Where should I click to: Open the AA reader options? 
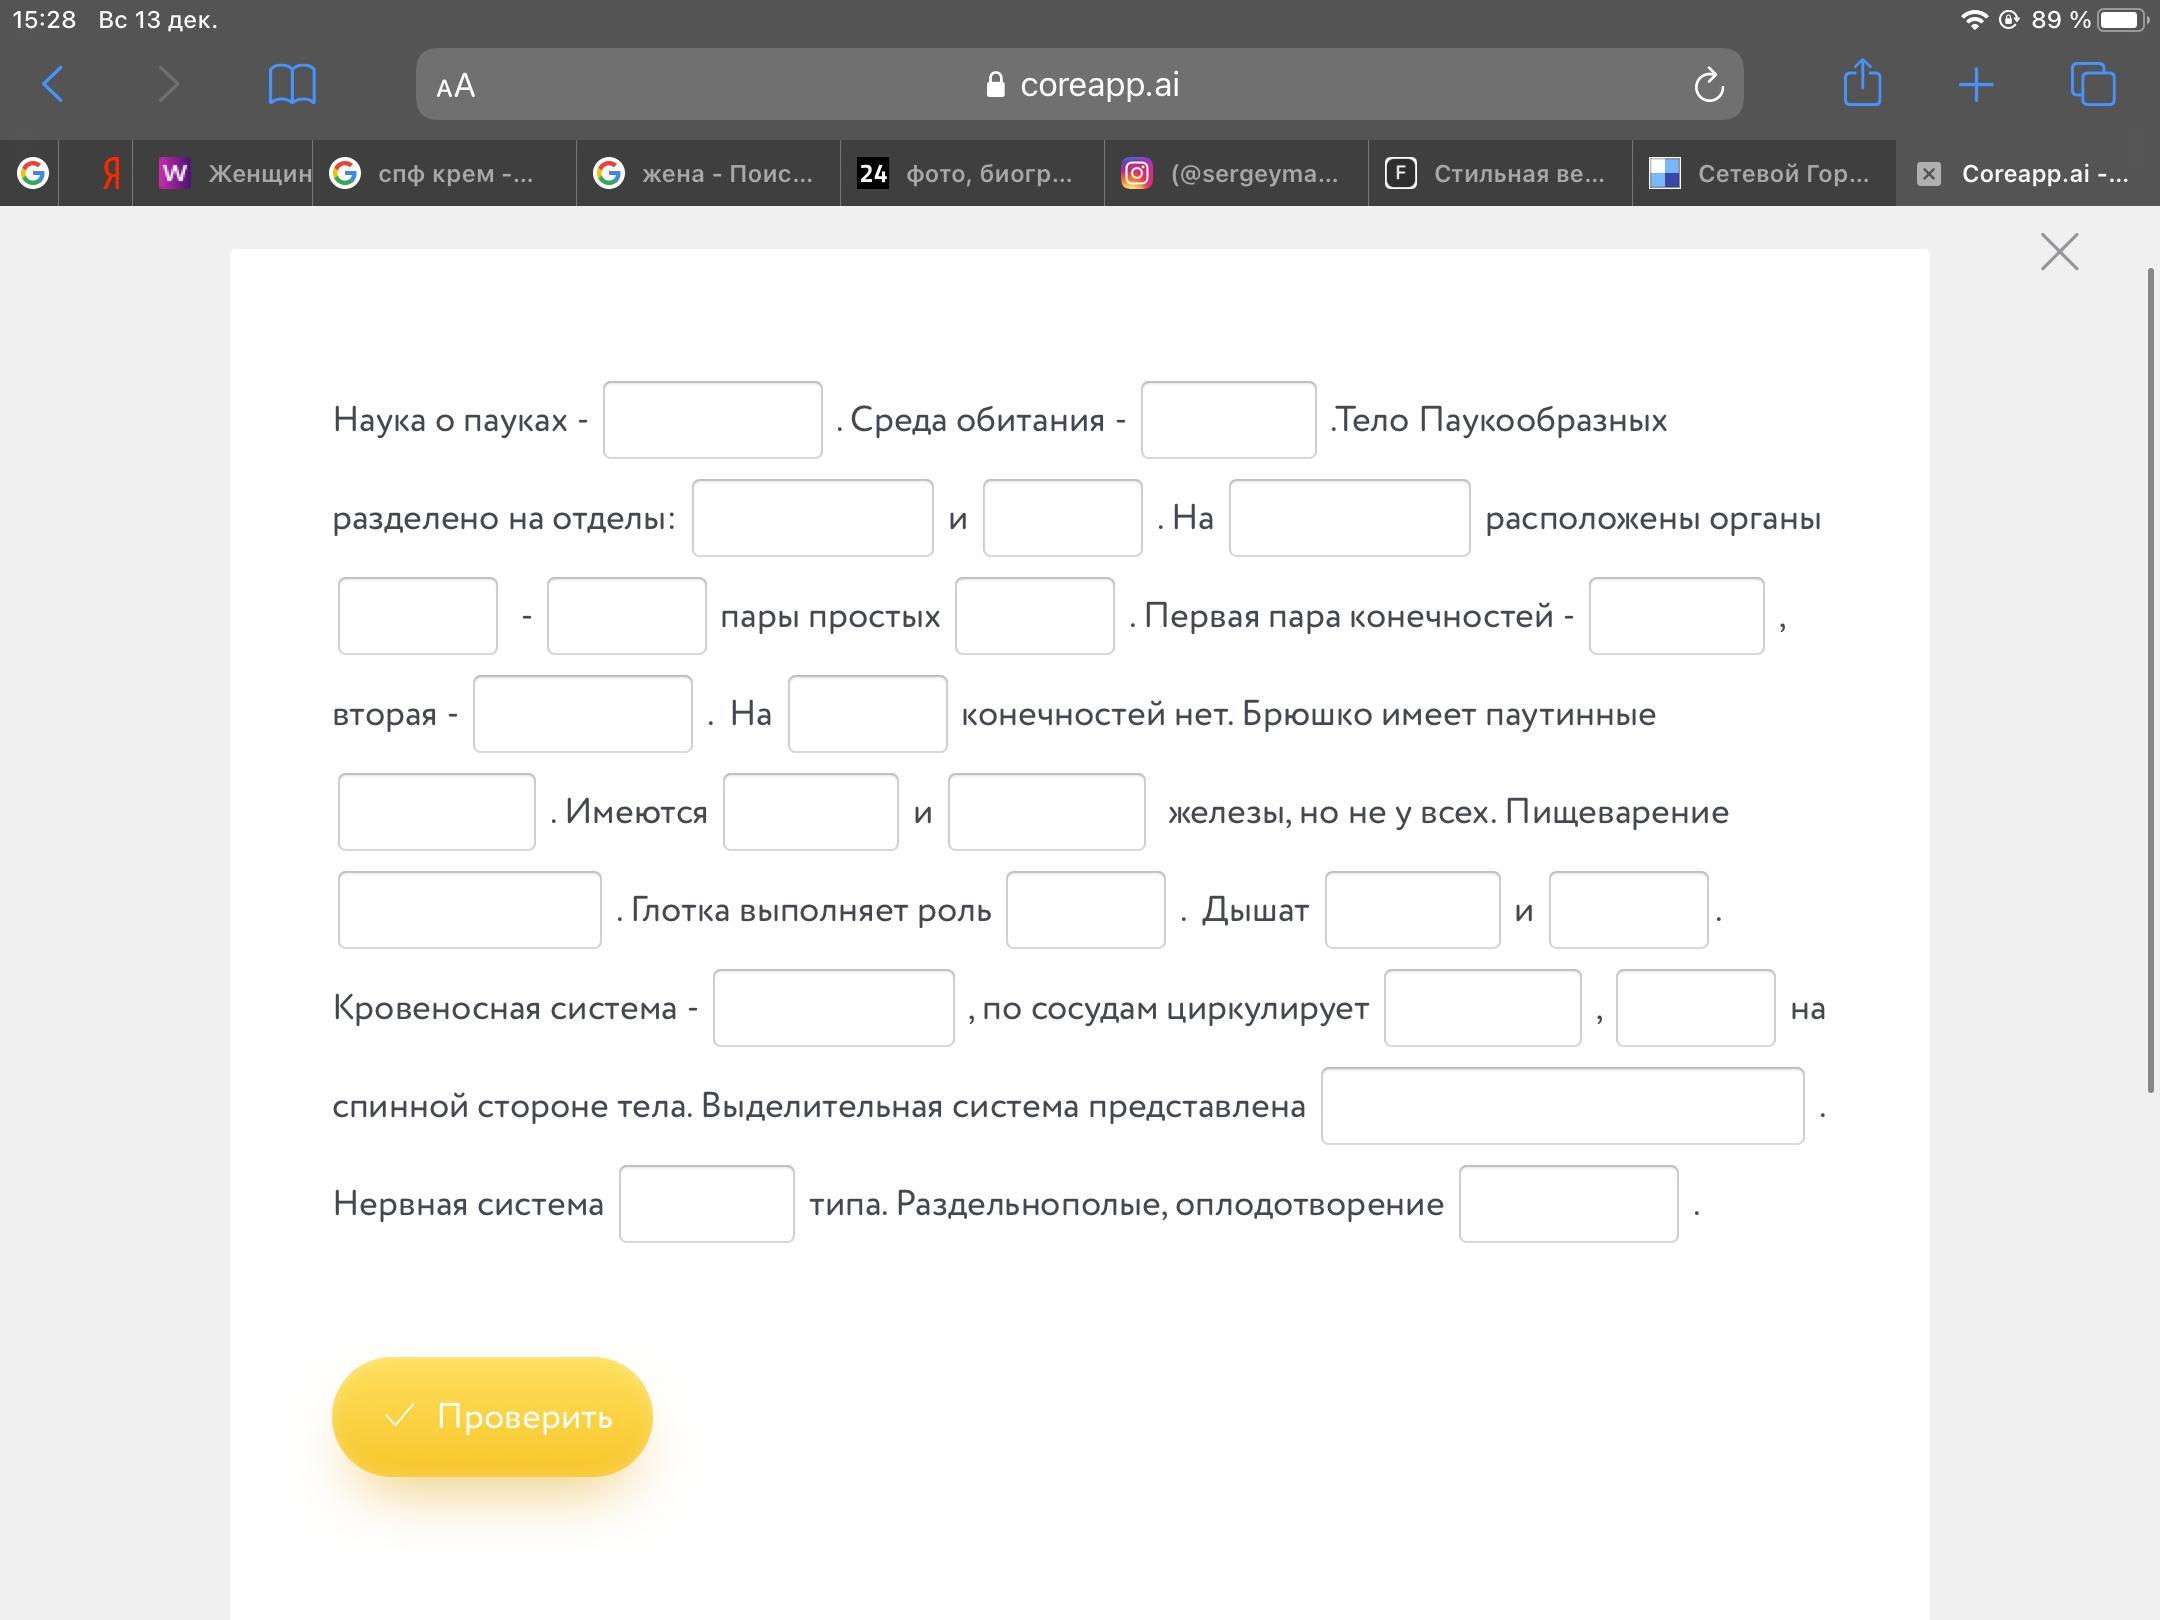(456, 86)
